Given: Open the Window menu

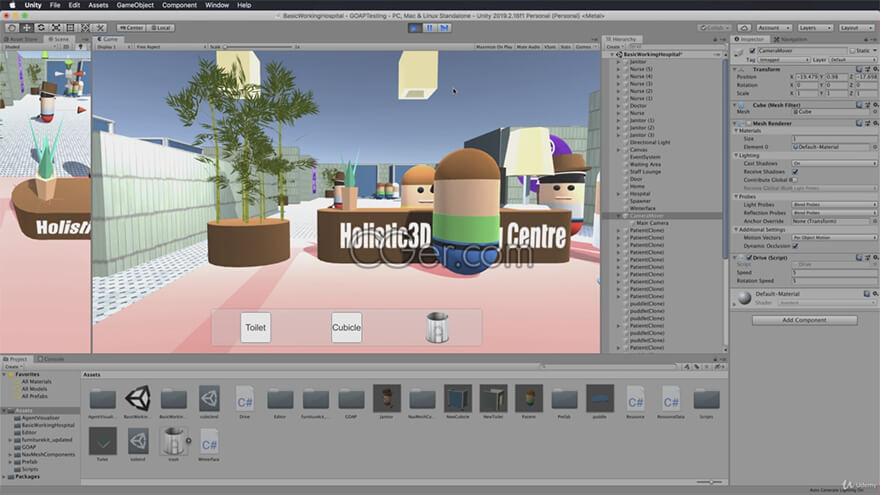Looking at the screenshot, I should (x=217, y=5).
